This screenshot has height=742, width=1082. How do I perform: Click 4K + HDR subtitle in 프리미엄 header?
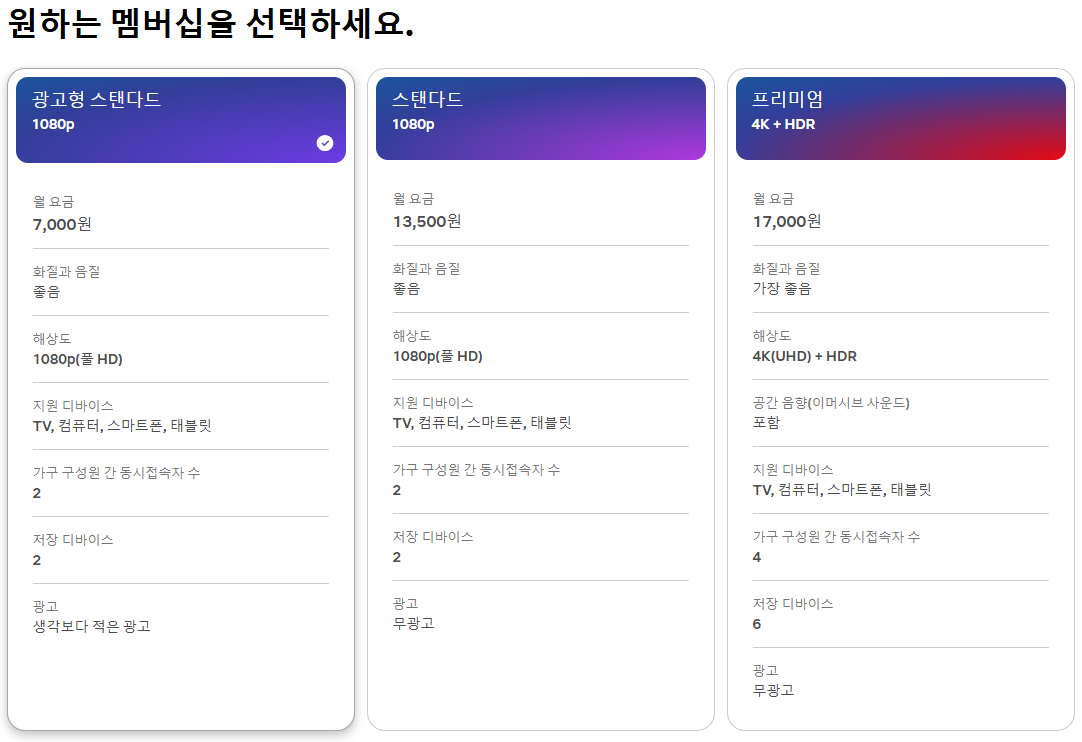click(783, 124)
